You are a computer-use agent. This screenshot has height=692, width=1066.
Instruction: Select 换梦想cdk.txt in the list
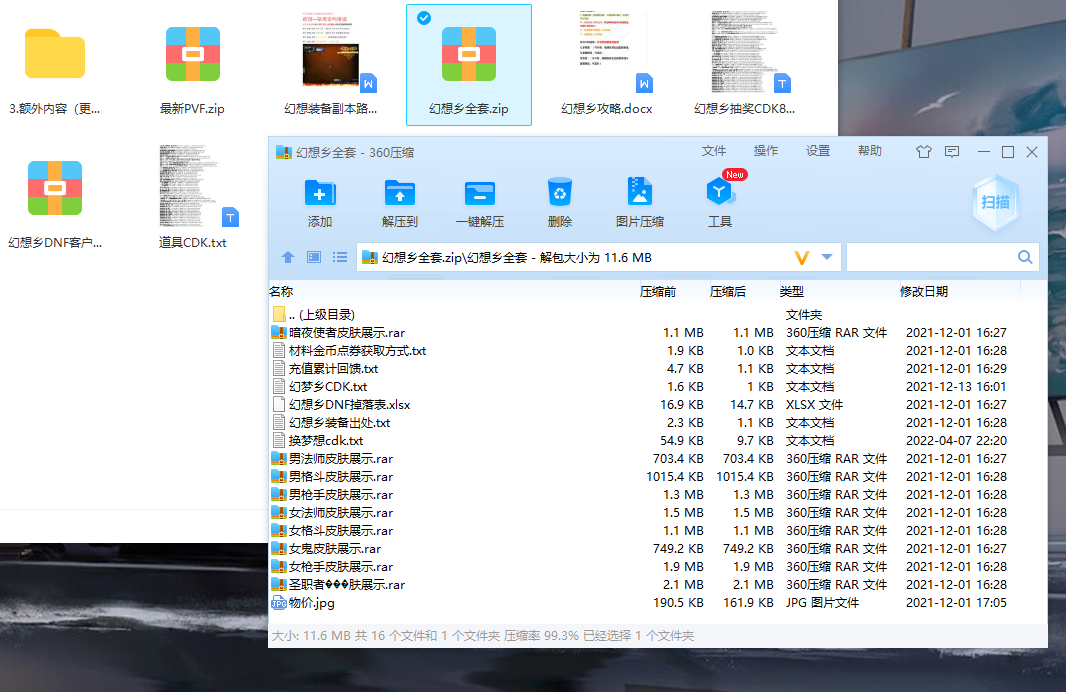point(657,440)
